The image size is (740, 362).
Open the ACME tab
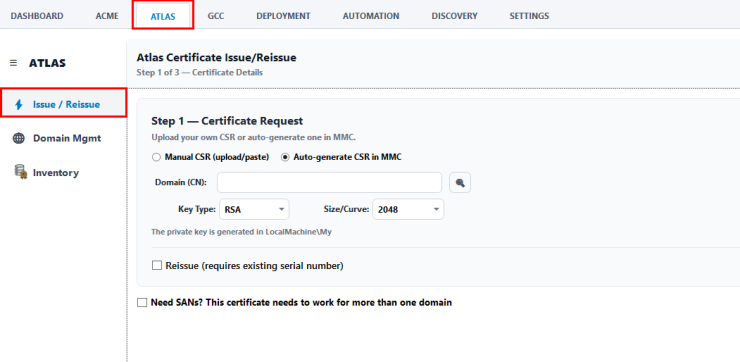click(x=107, y=16)
